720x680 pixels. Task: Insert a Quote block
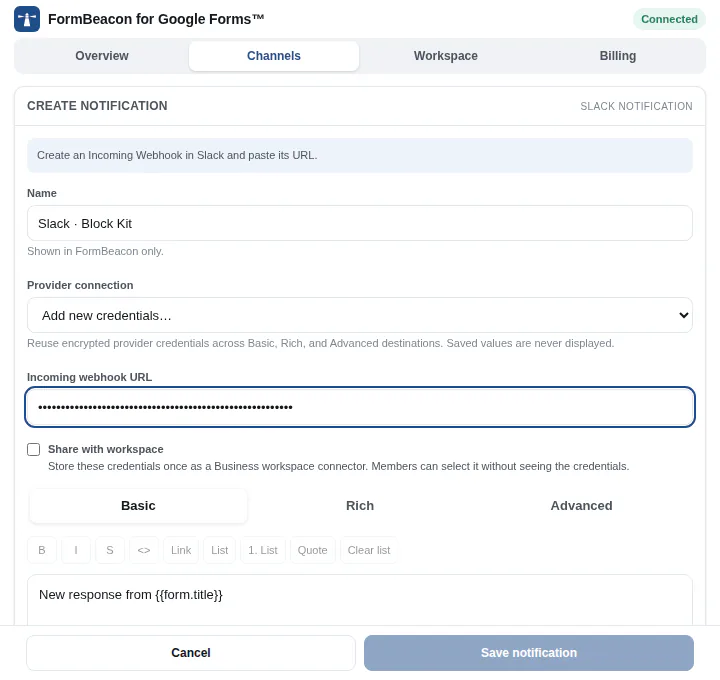click(312, 550)
